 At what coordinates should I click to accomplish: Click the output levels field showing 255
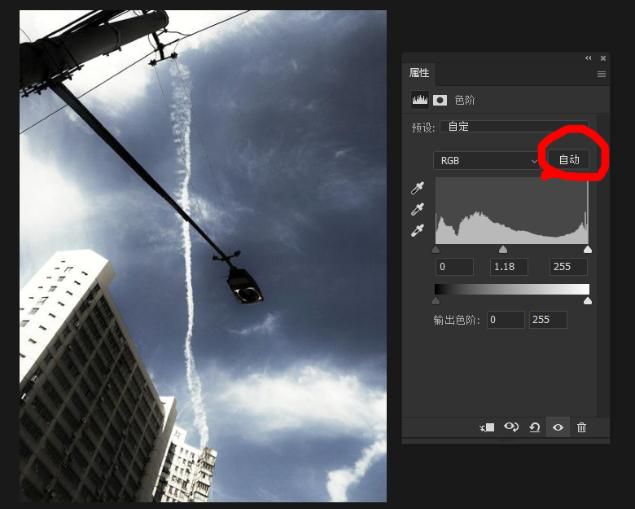pos(548,320)
